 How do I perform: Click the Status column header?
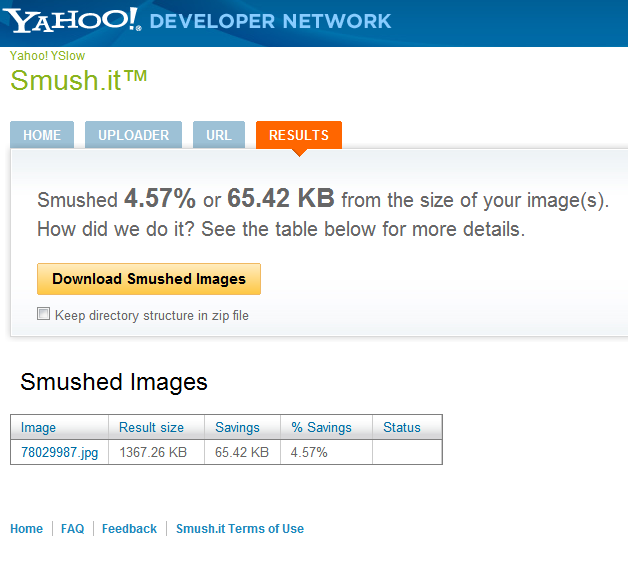tap(407, 427)
